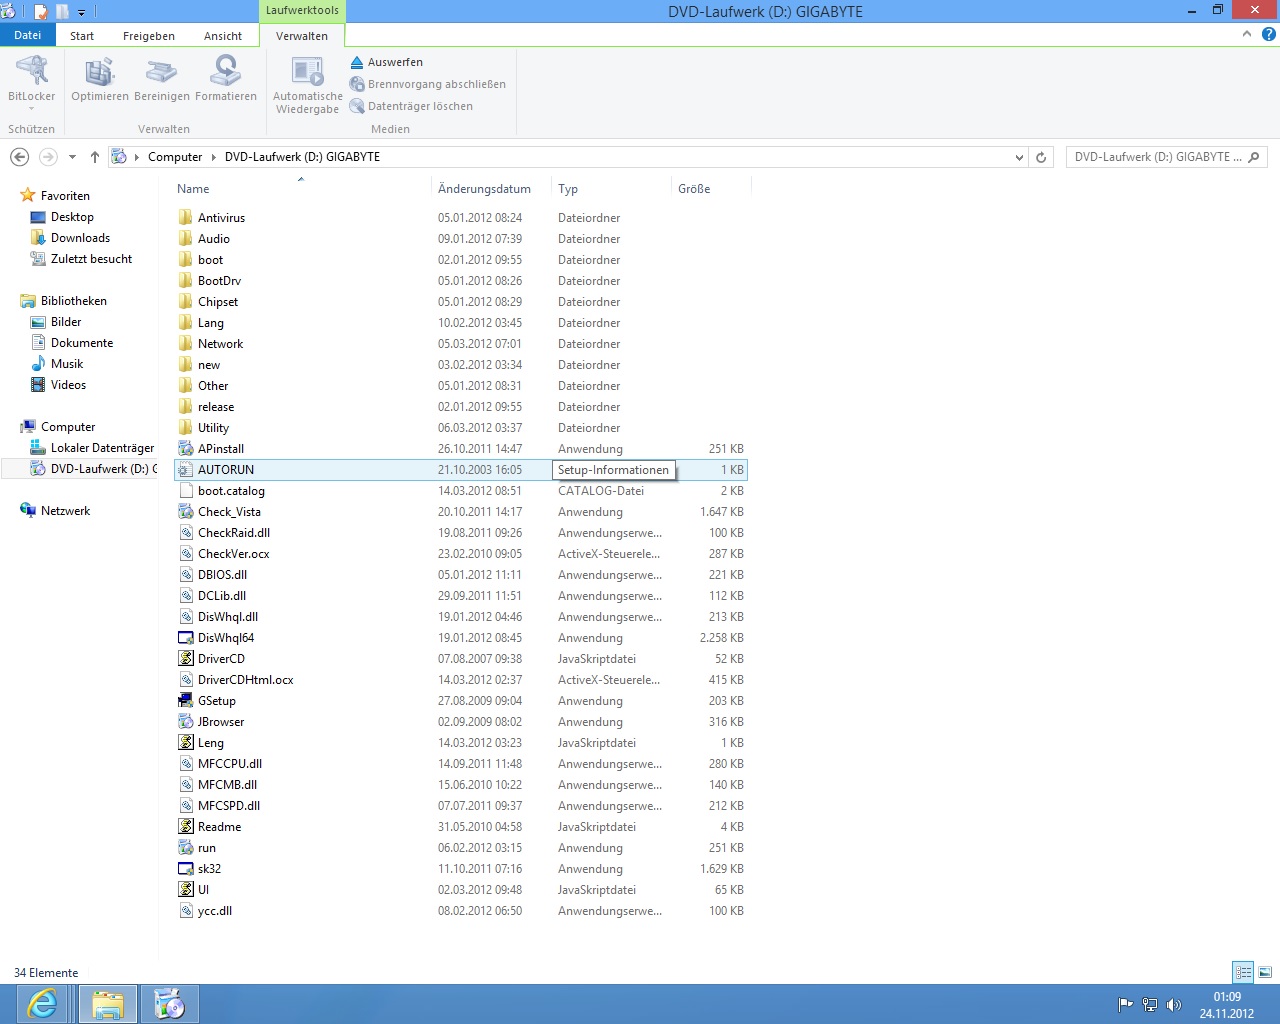Sort by the Änderungsdatum column
Image resolution: width=1280 pixels, height=1024 pixels.
(484, 189)
